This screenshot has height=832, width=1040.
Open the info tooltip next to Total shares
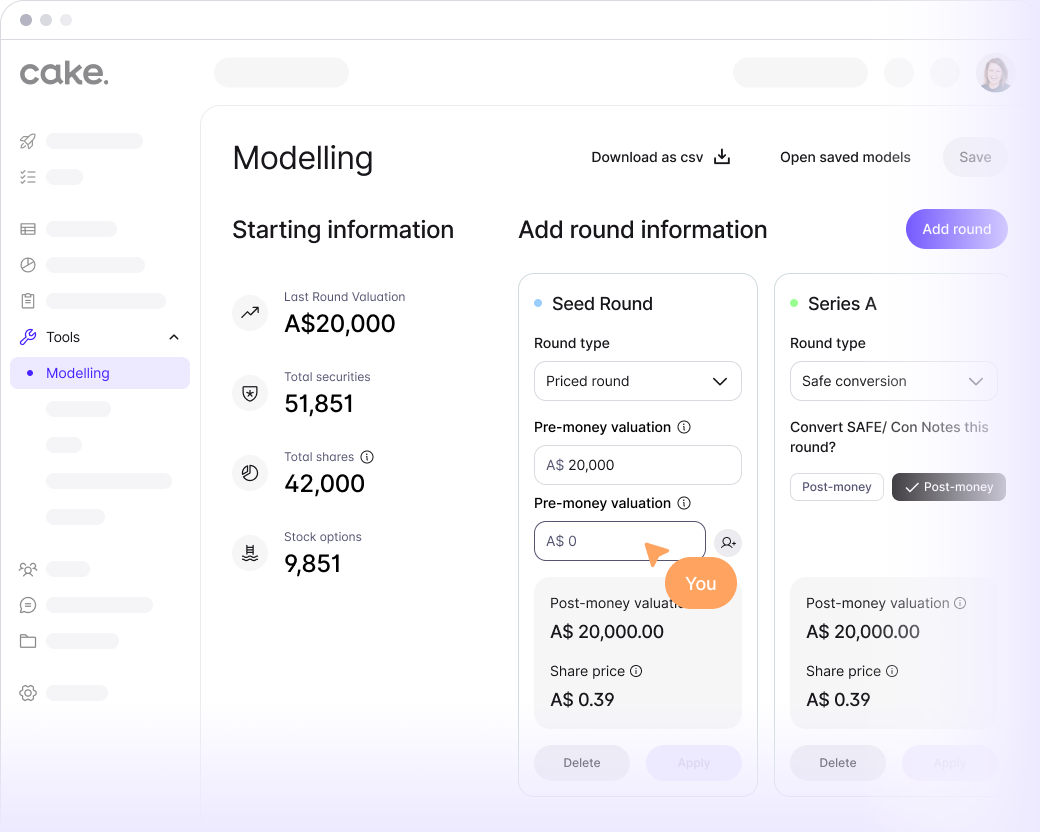pyautogui.click(x=367, y=457)
